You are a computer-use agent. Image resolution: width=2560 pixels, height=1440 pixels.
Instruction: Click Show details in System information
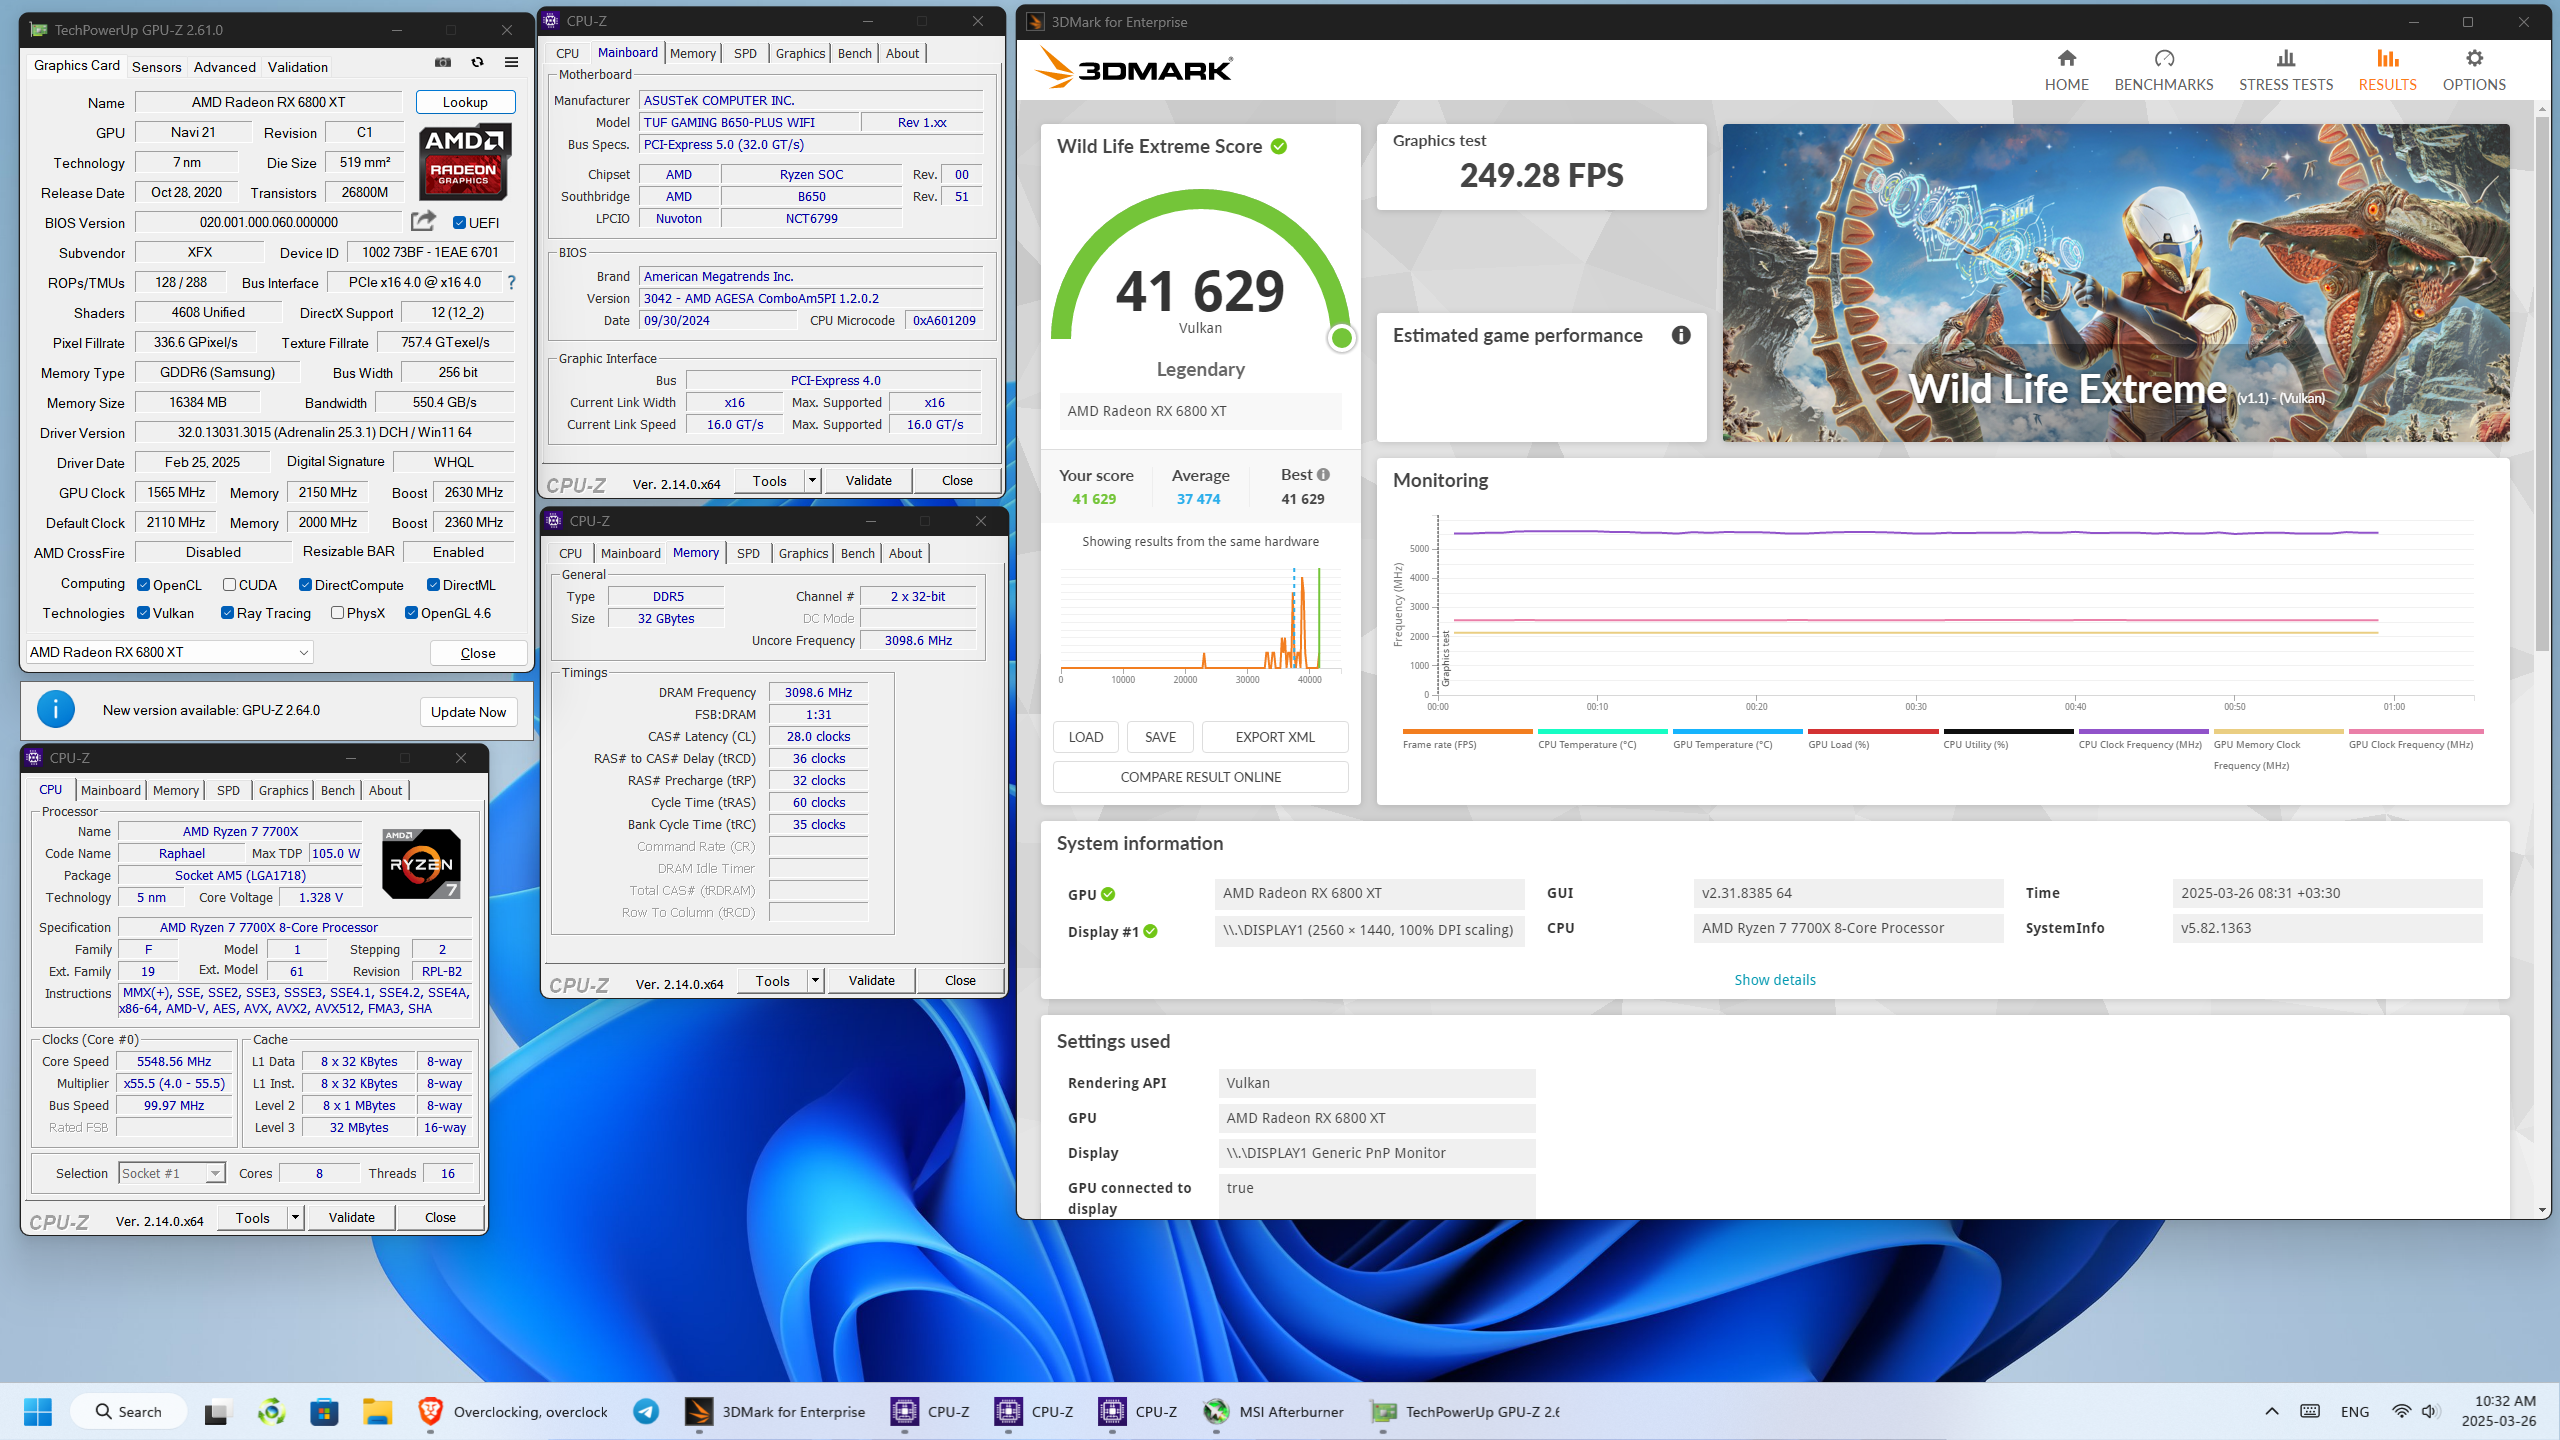pos(1775,980)
